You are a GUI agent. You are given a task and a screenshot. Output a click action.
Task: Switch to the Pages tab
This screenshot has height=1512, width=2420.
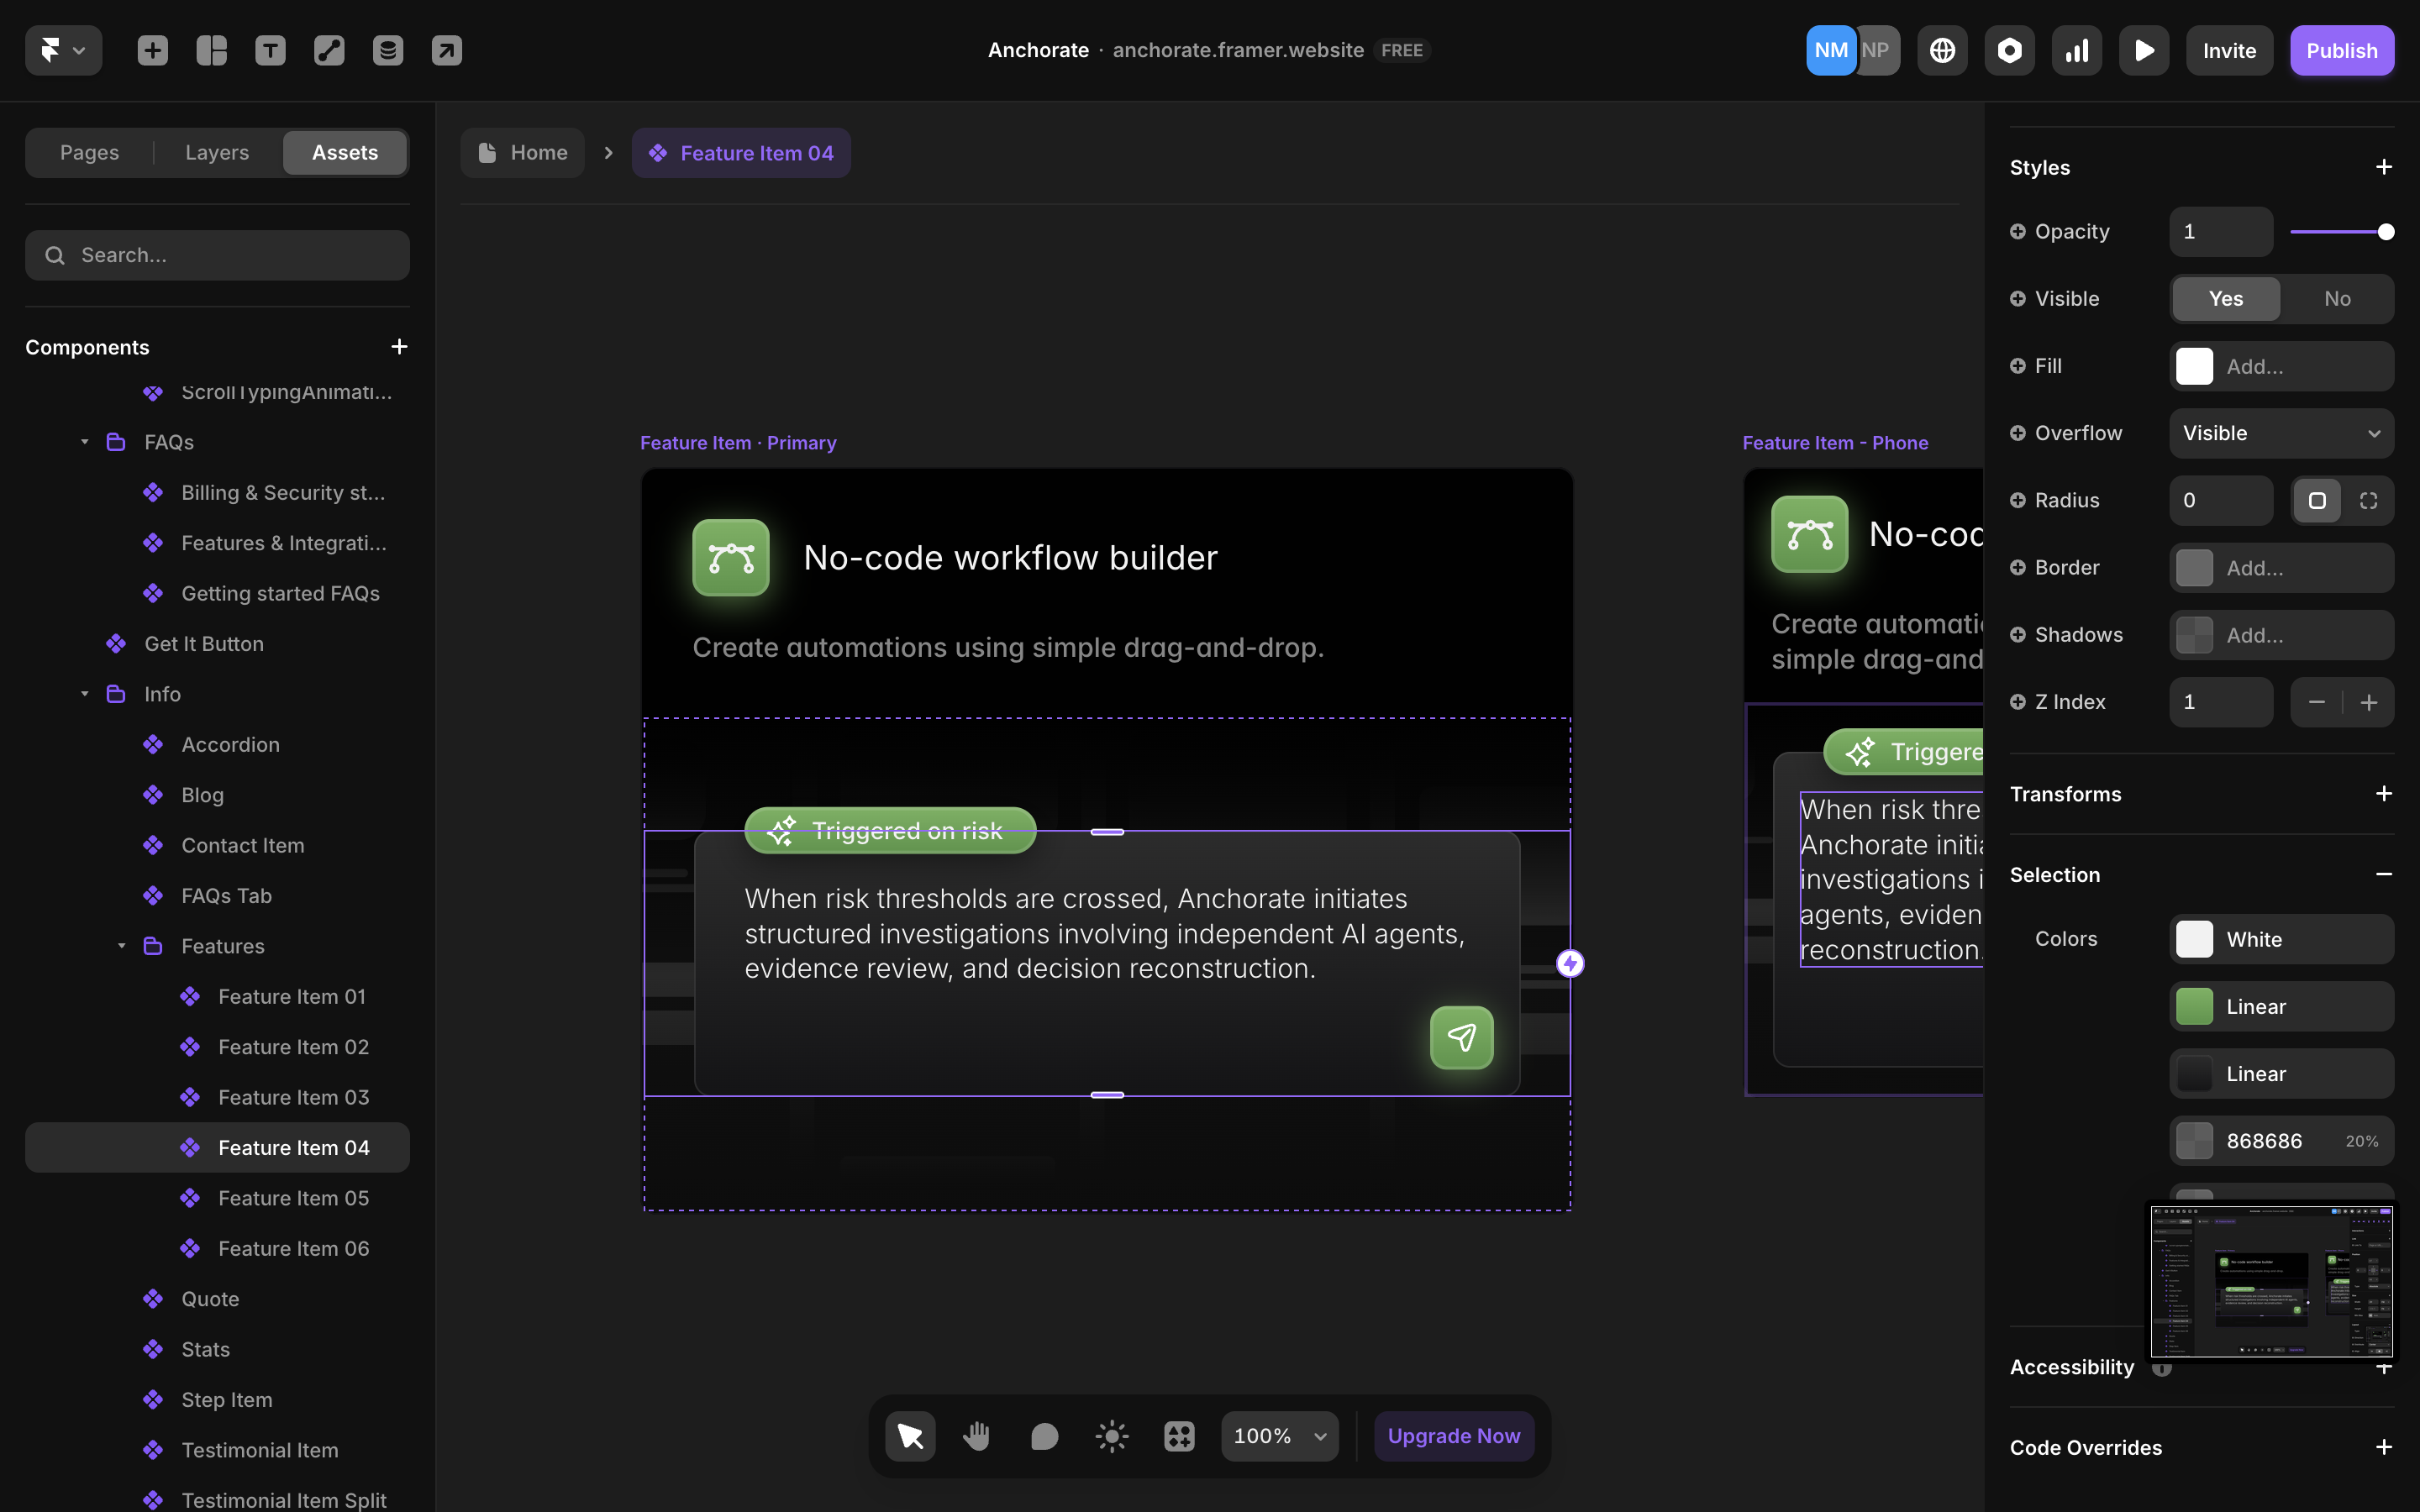coord(89,152)
